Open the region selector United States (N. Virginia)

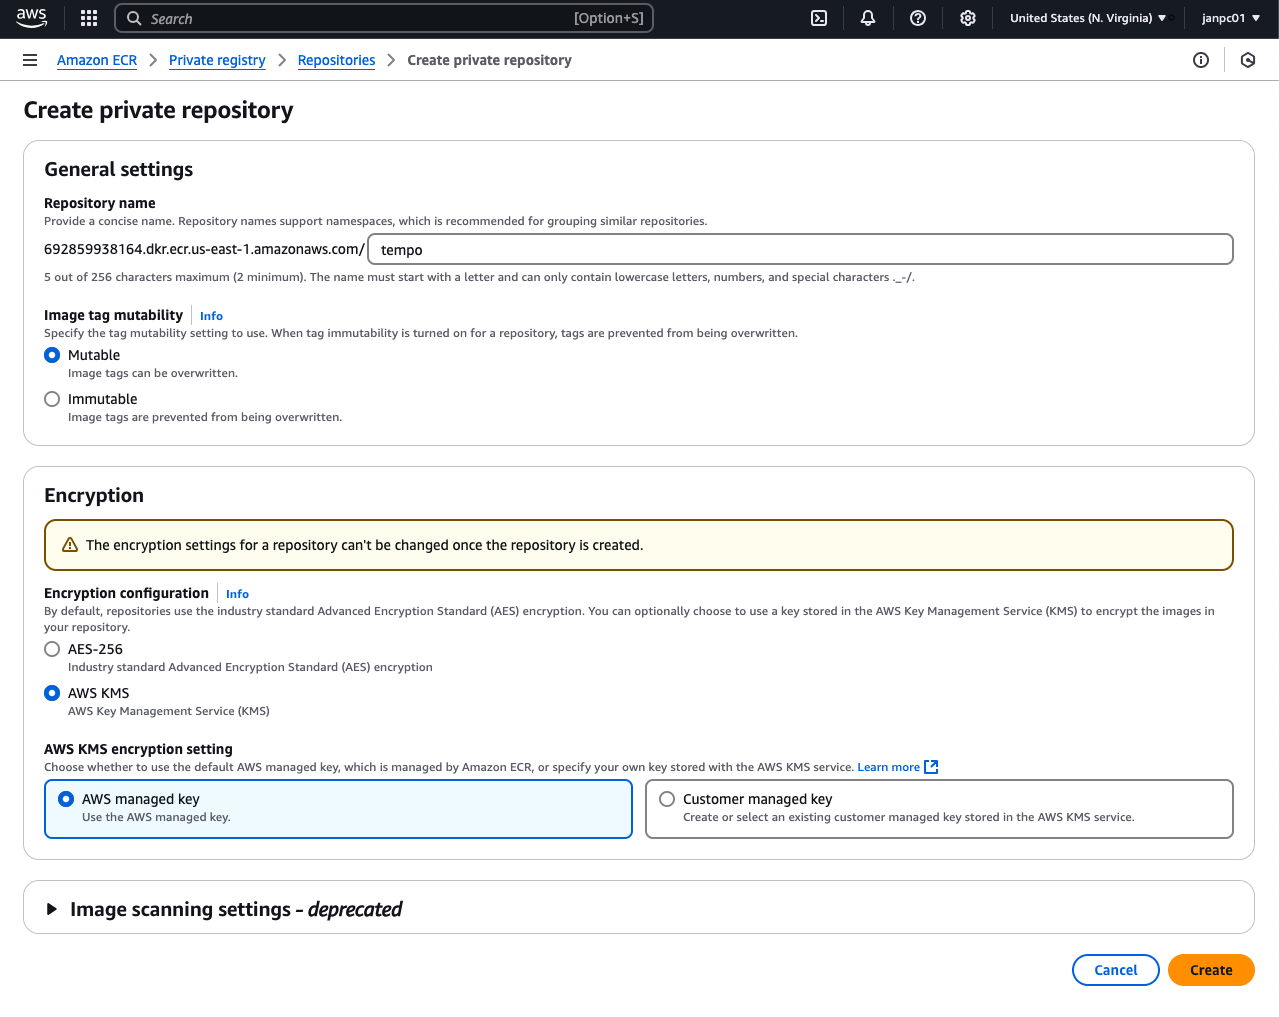tap(1088, 18)
